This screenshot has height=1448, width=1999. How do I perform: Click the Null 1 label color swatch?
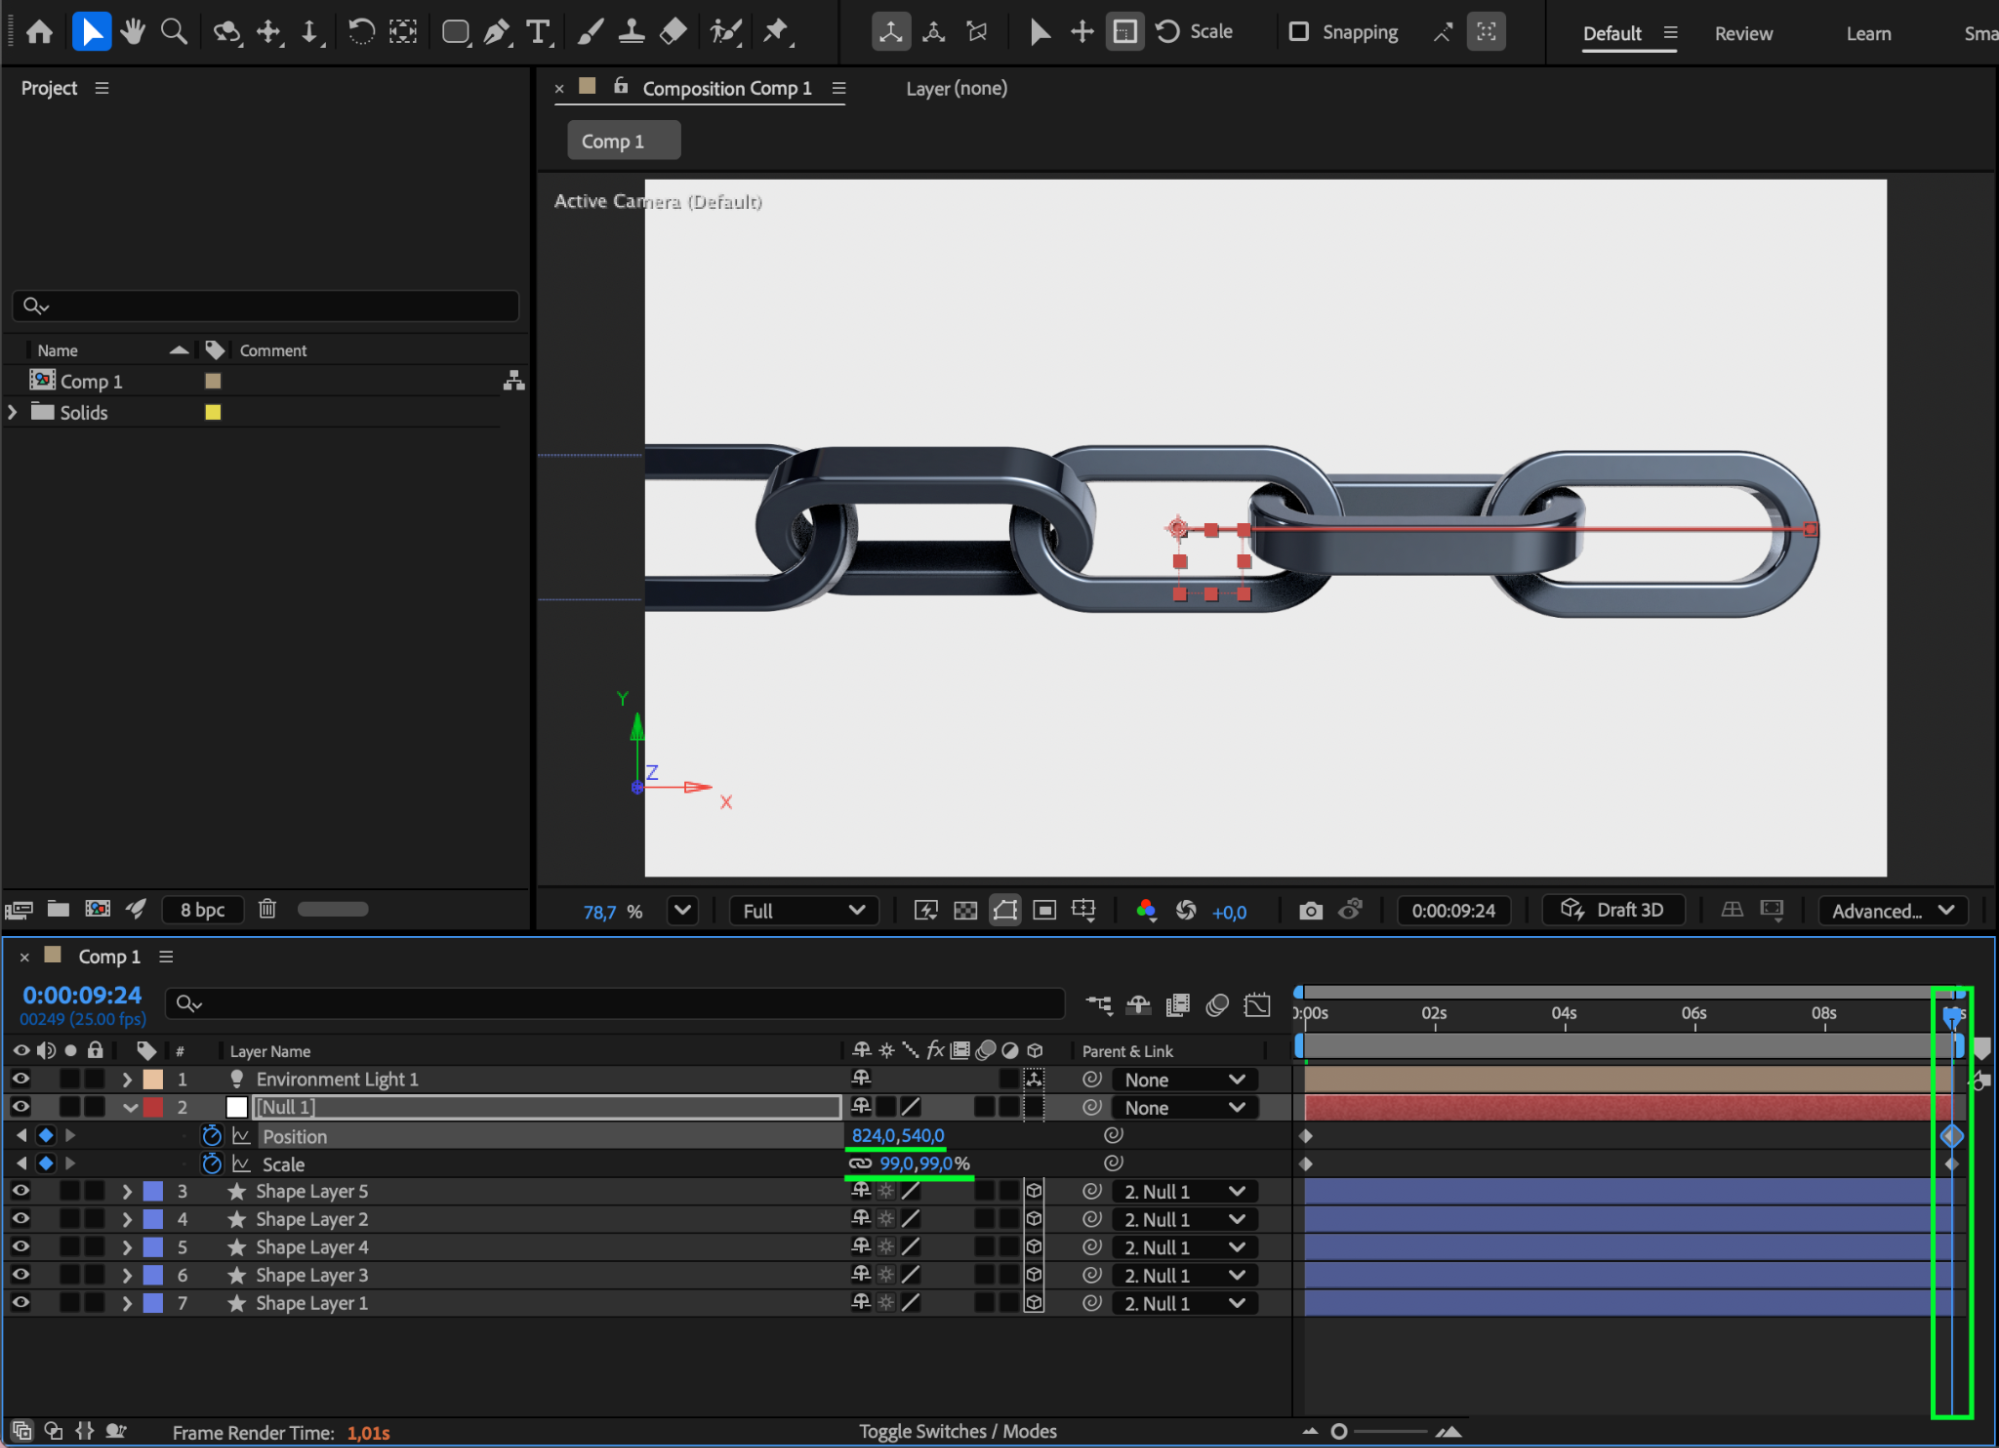[153, 1107]
